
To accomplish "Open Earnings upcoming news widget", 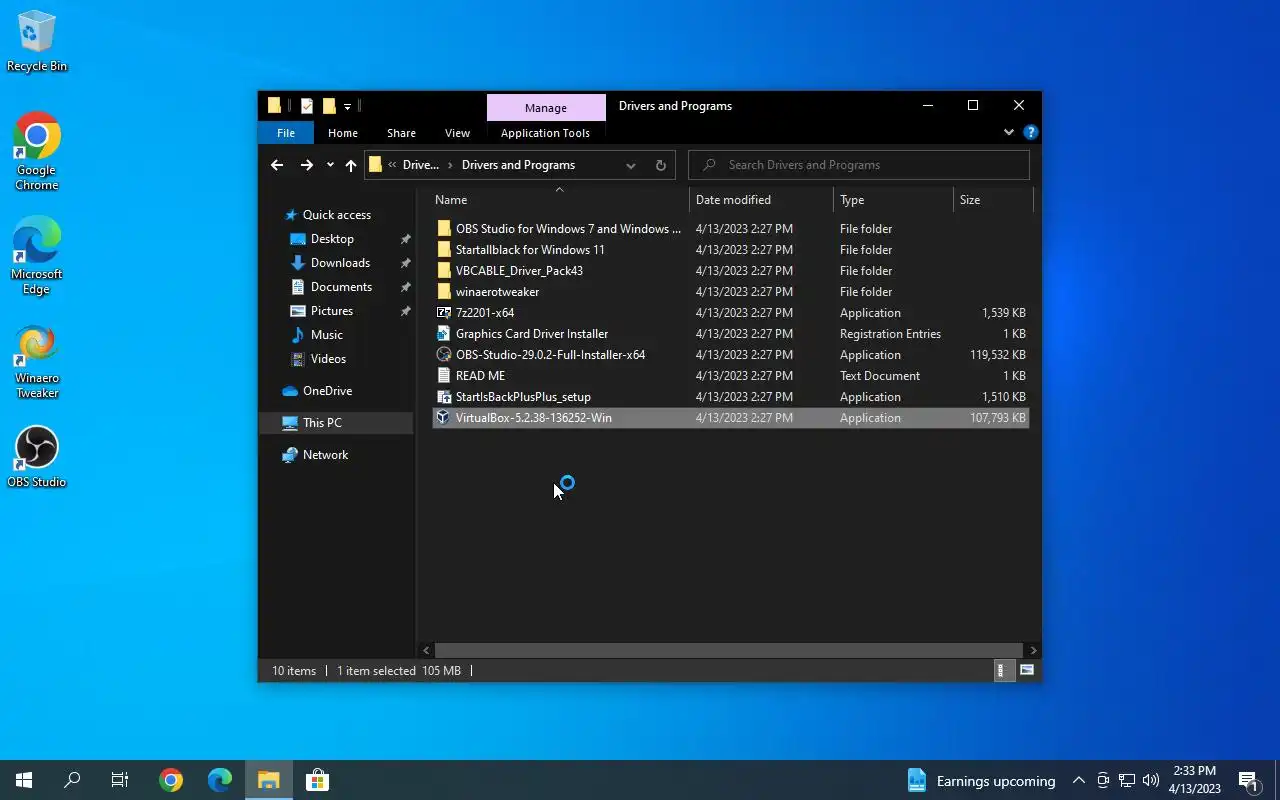I will (981, 781).
